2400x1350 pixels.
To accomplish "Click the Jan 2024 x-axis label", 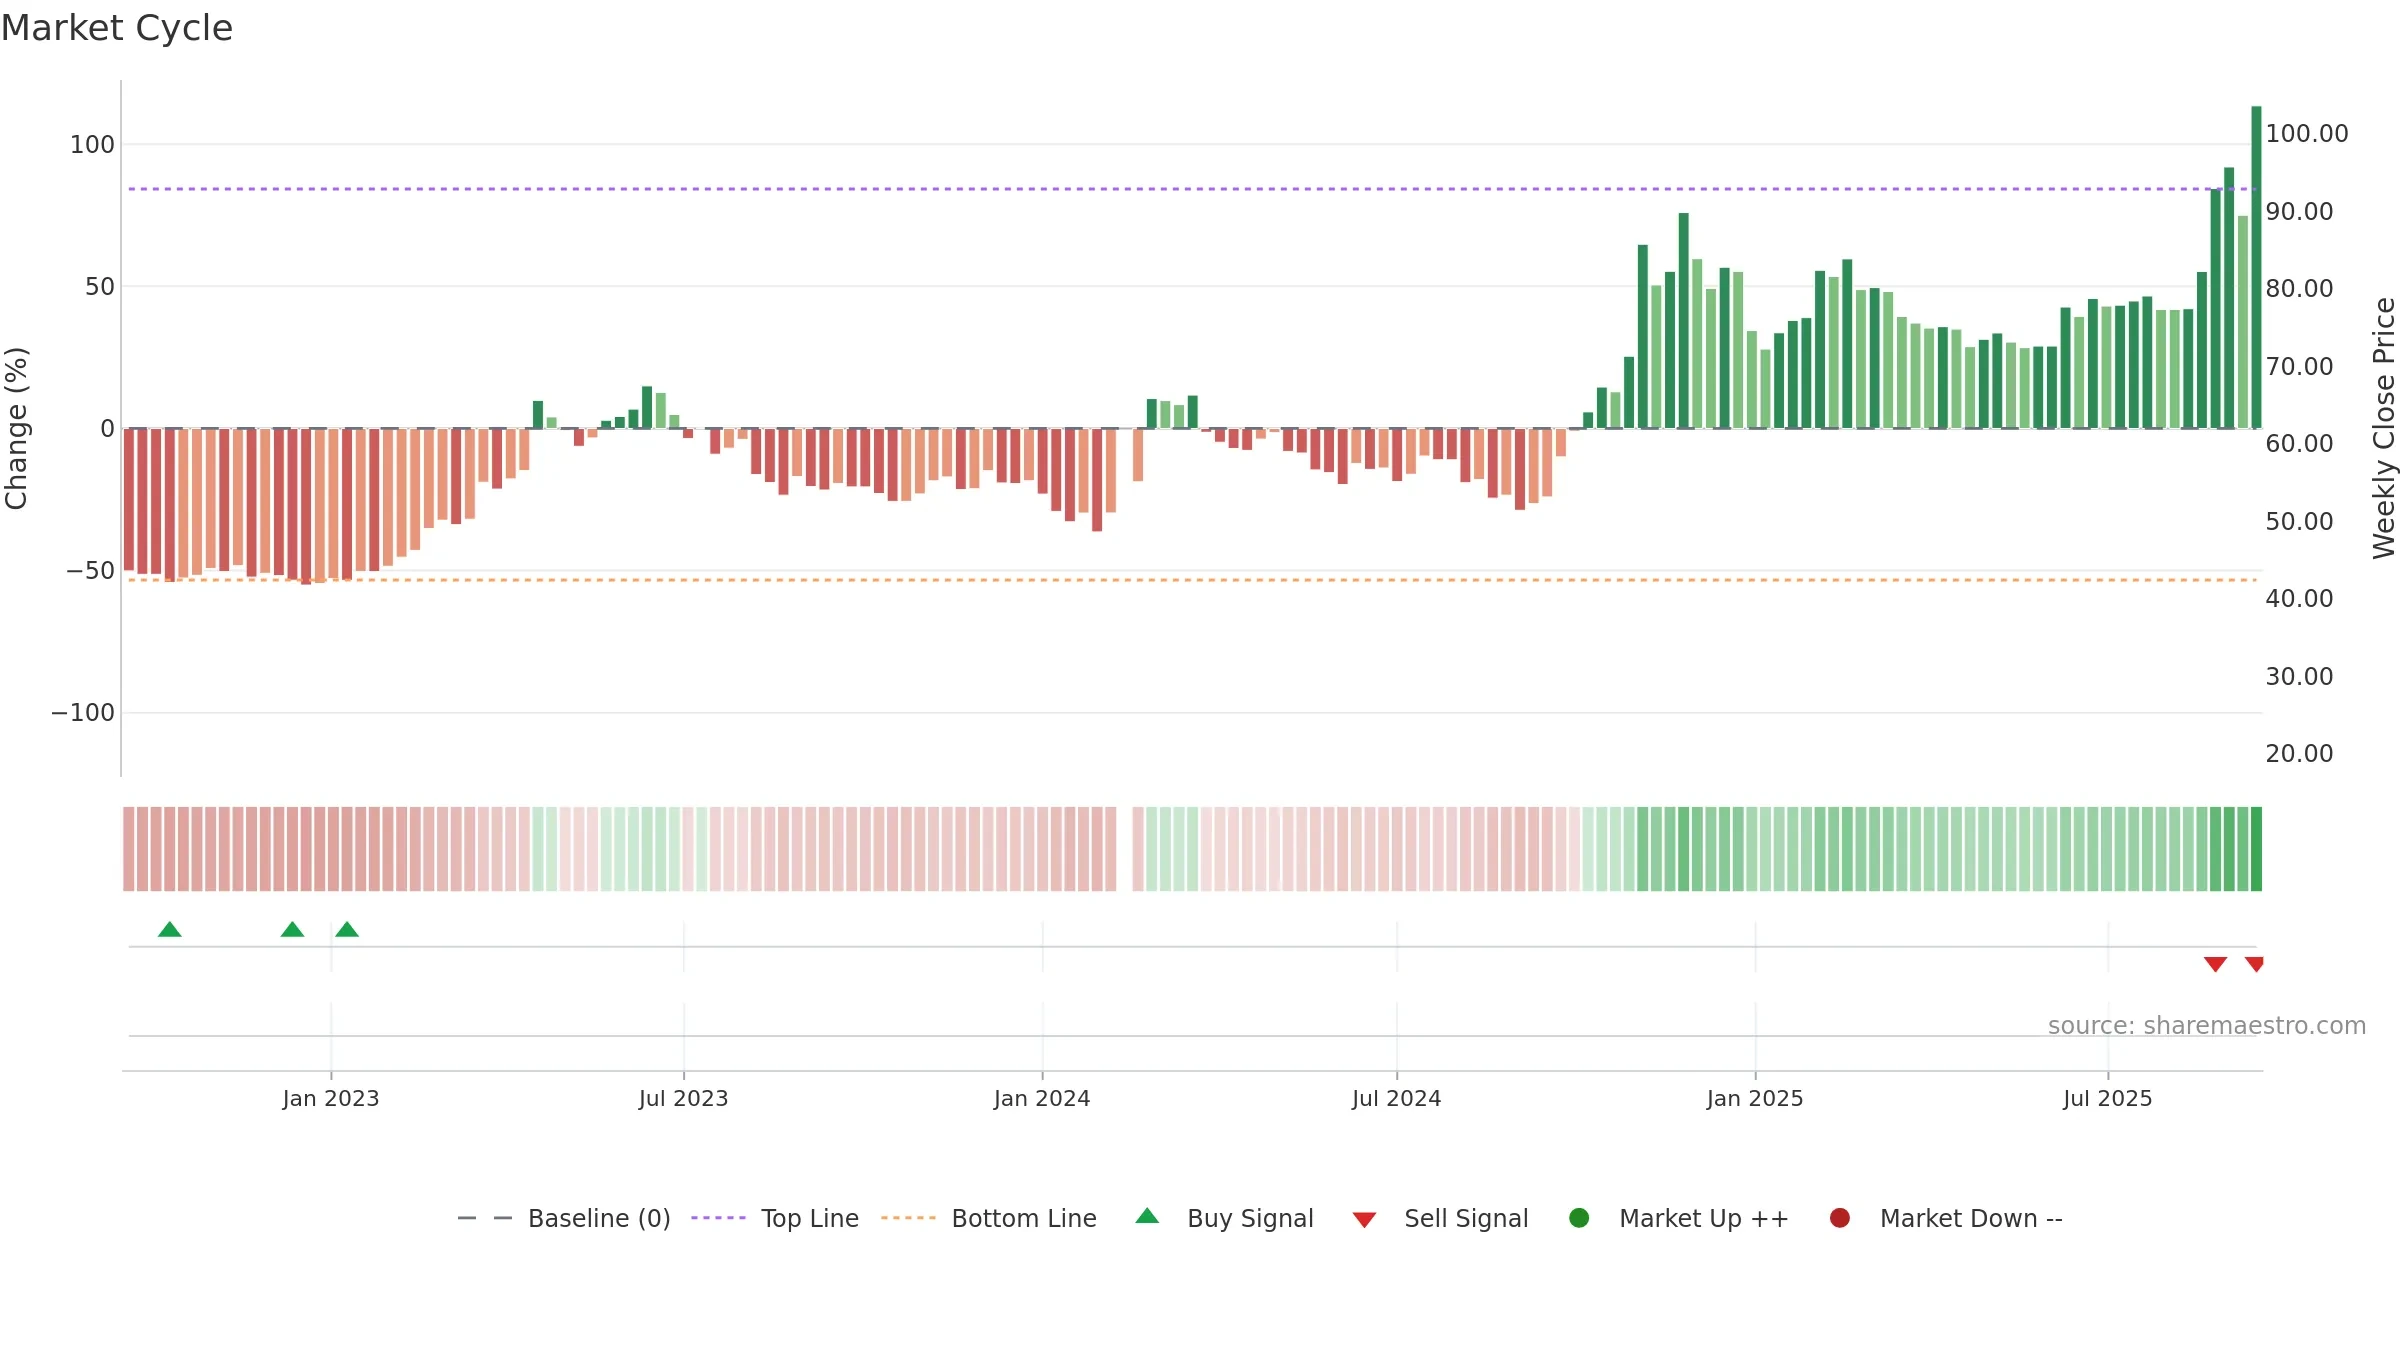I will click(1042, 1098).
